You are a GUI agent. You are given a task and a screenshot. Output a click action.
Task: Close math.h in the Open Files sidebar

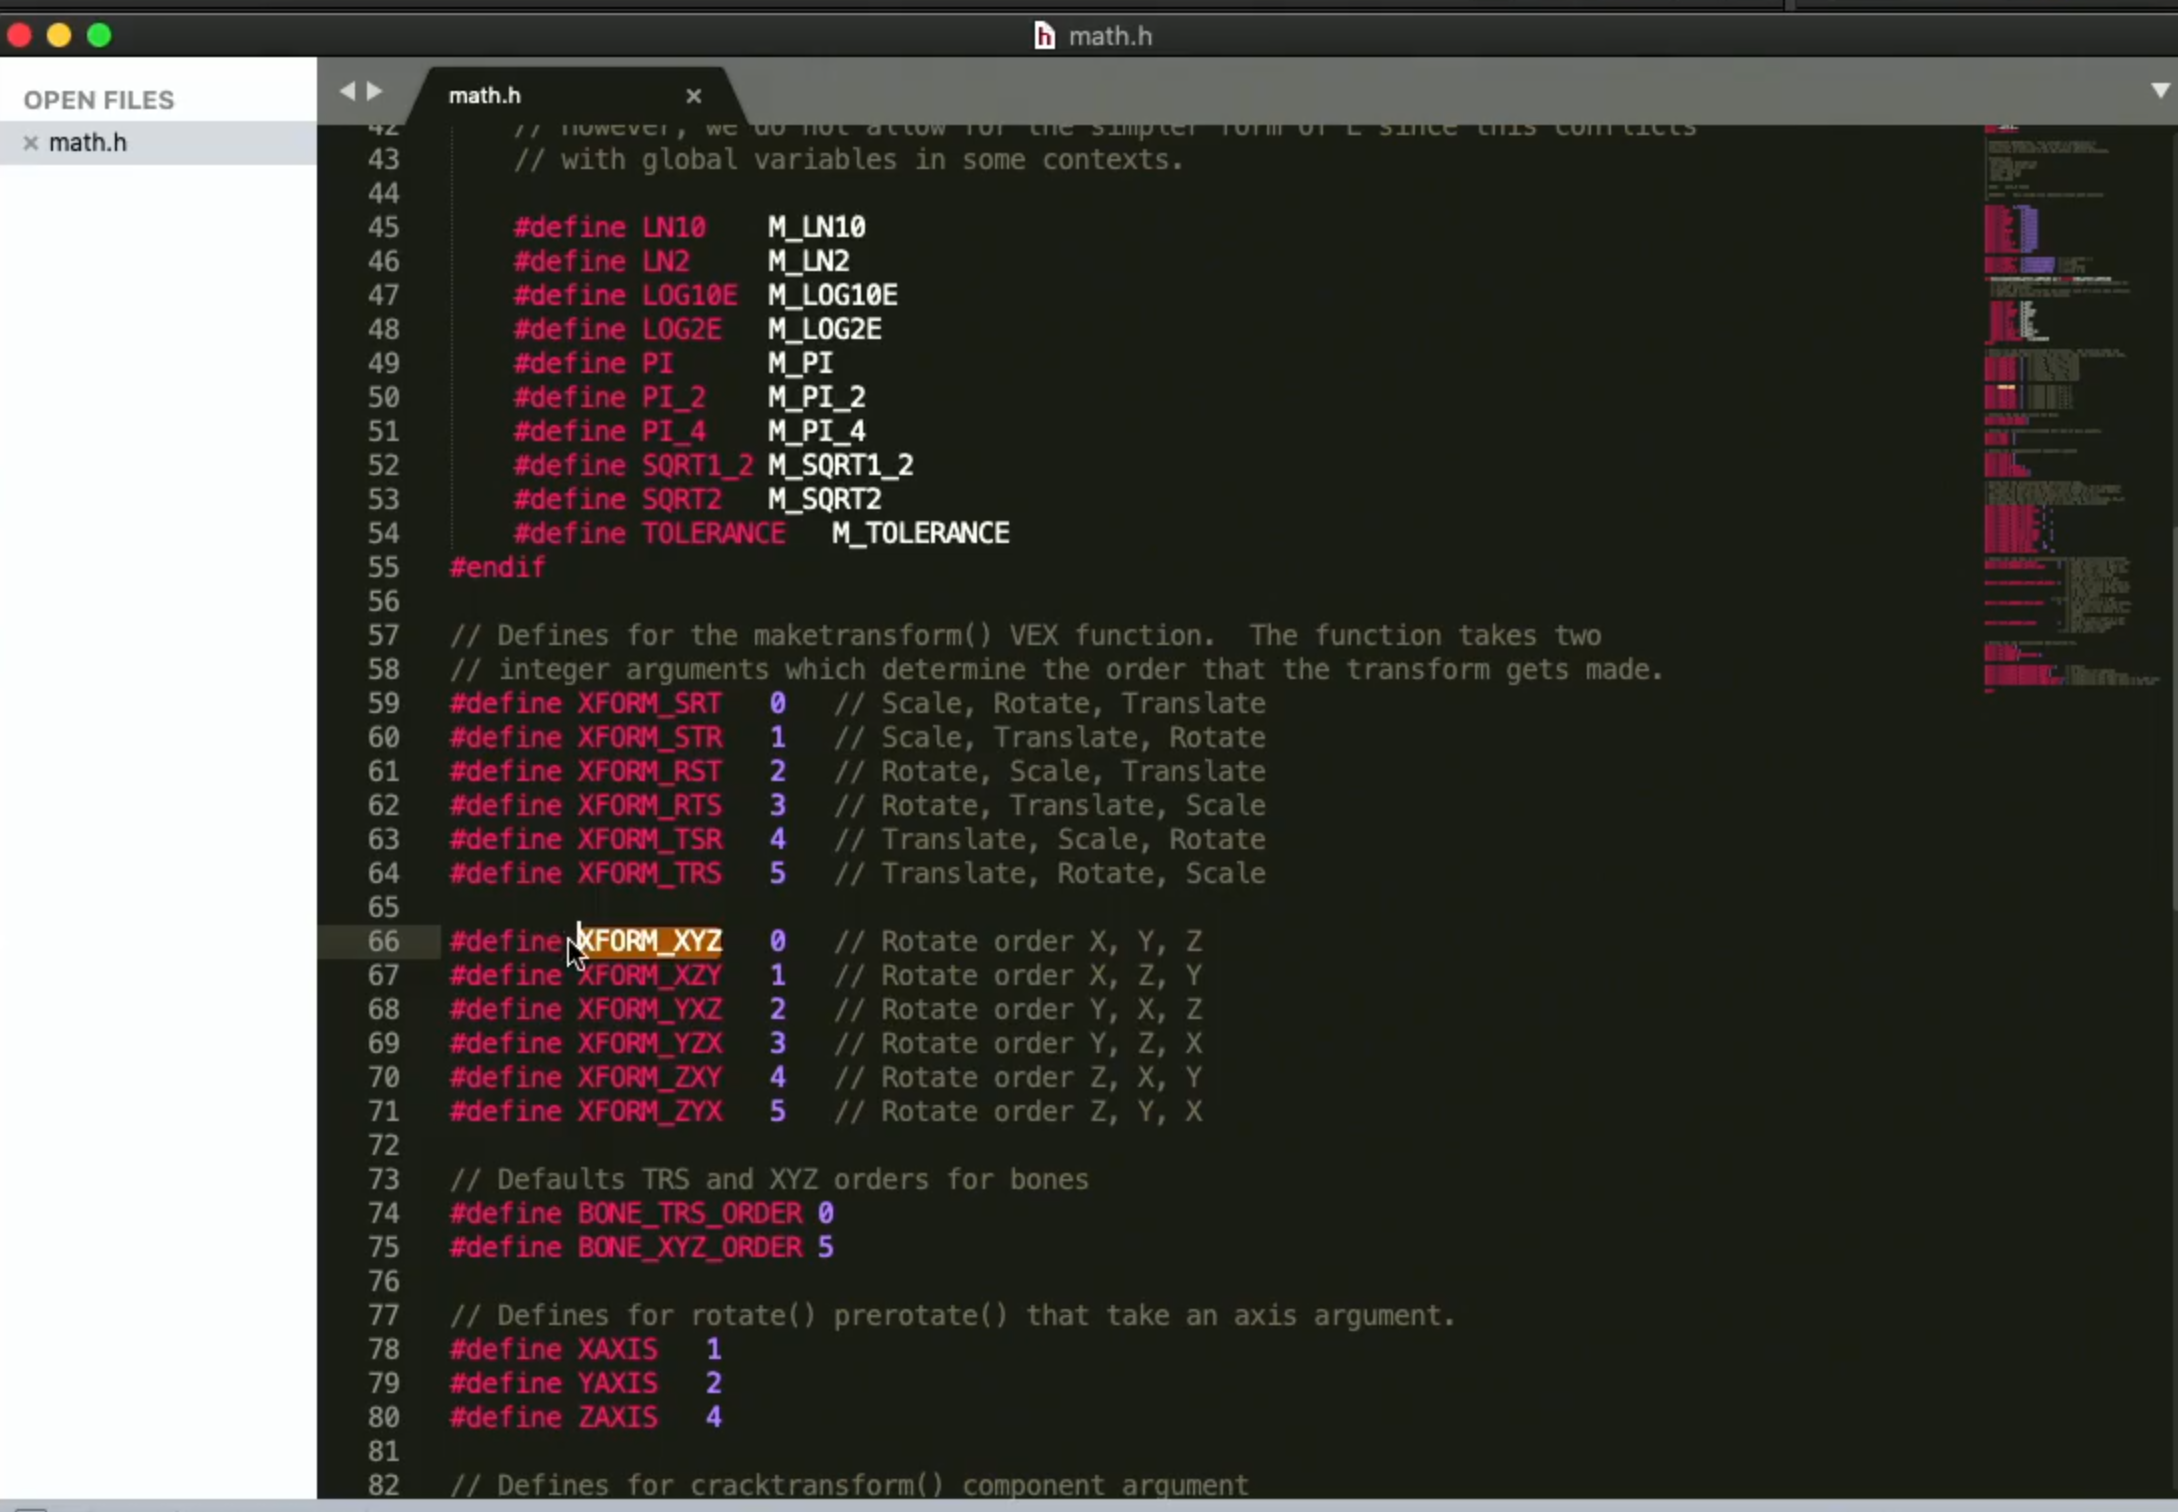pos(30,143)
